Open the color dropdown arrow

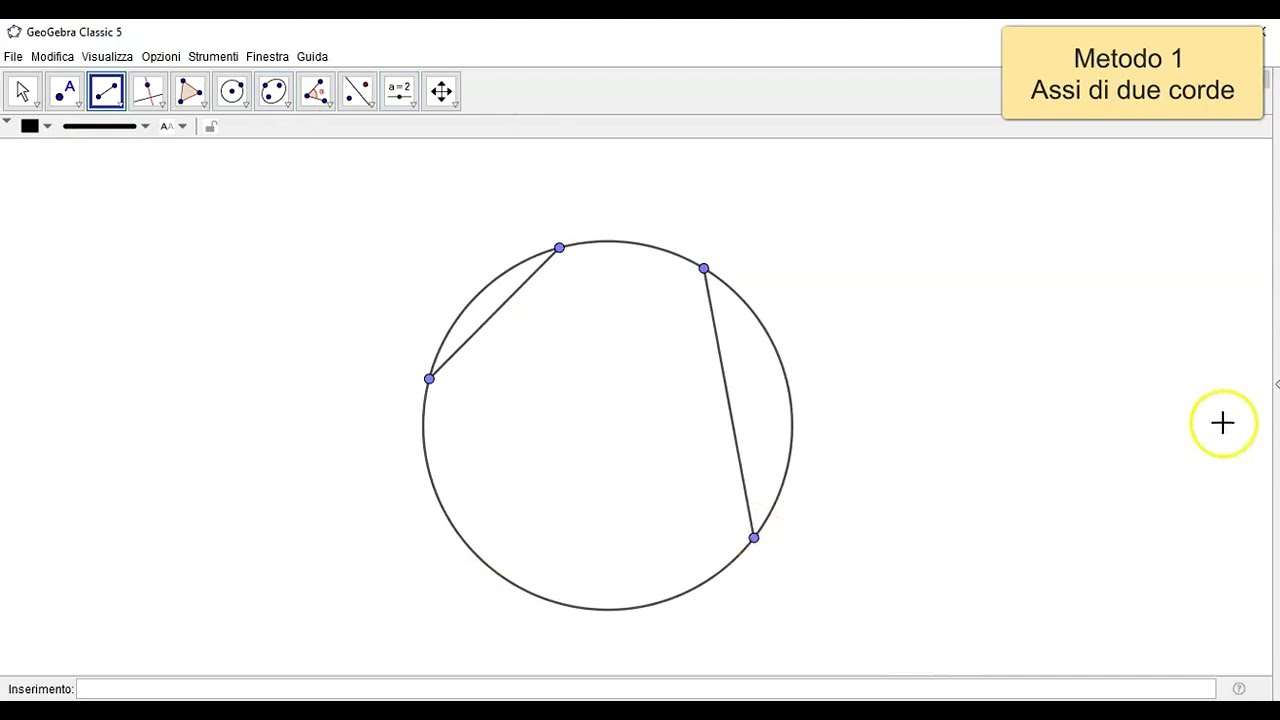pos(47,126)
